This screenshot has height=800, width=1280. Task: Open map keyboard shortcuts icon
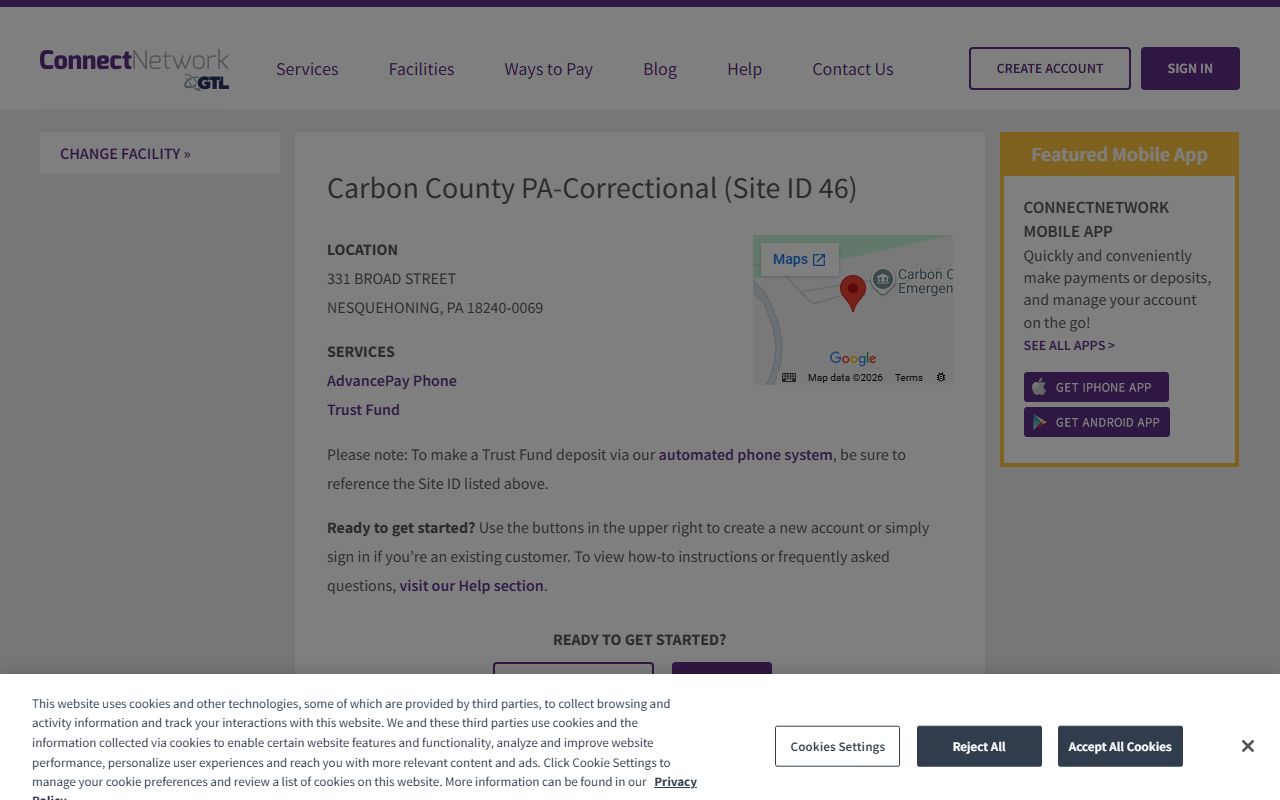(x=789, y=377)
